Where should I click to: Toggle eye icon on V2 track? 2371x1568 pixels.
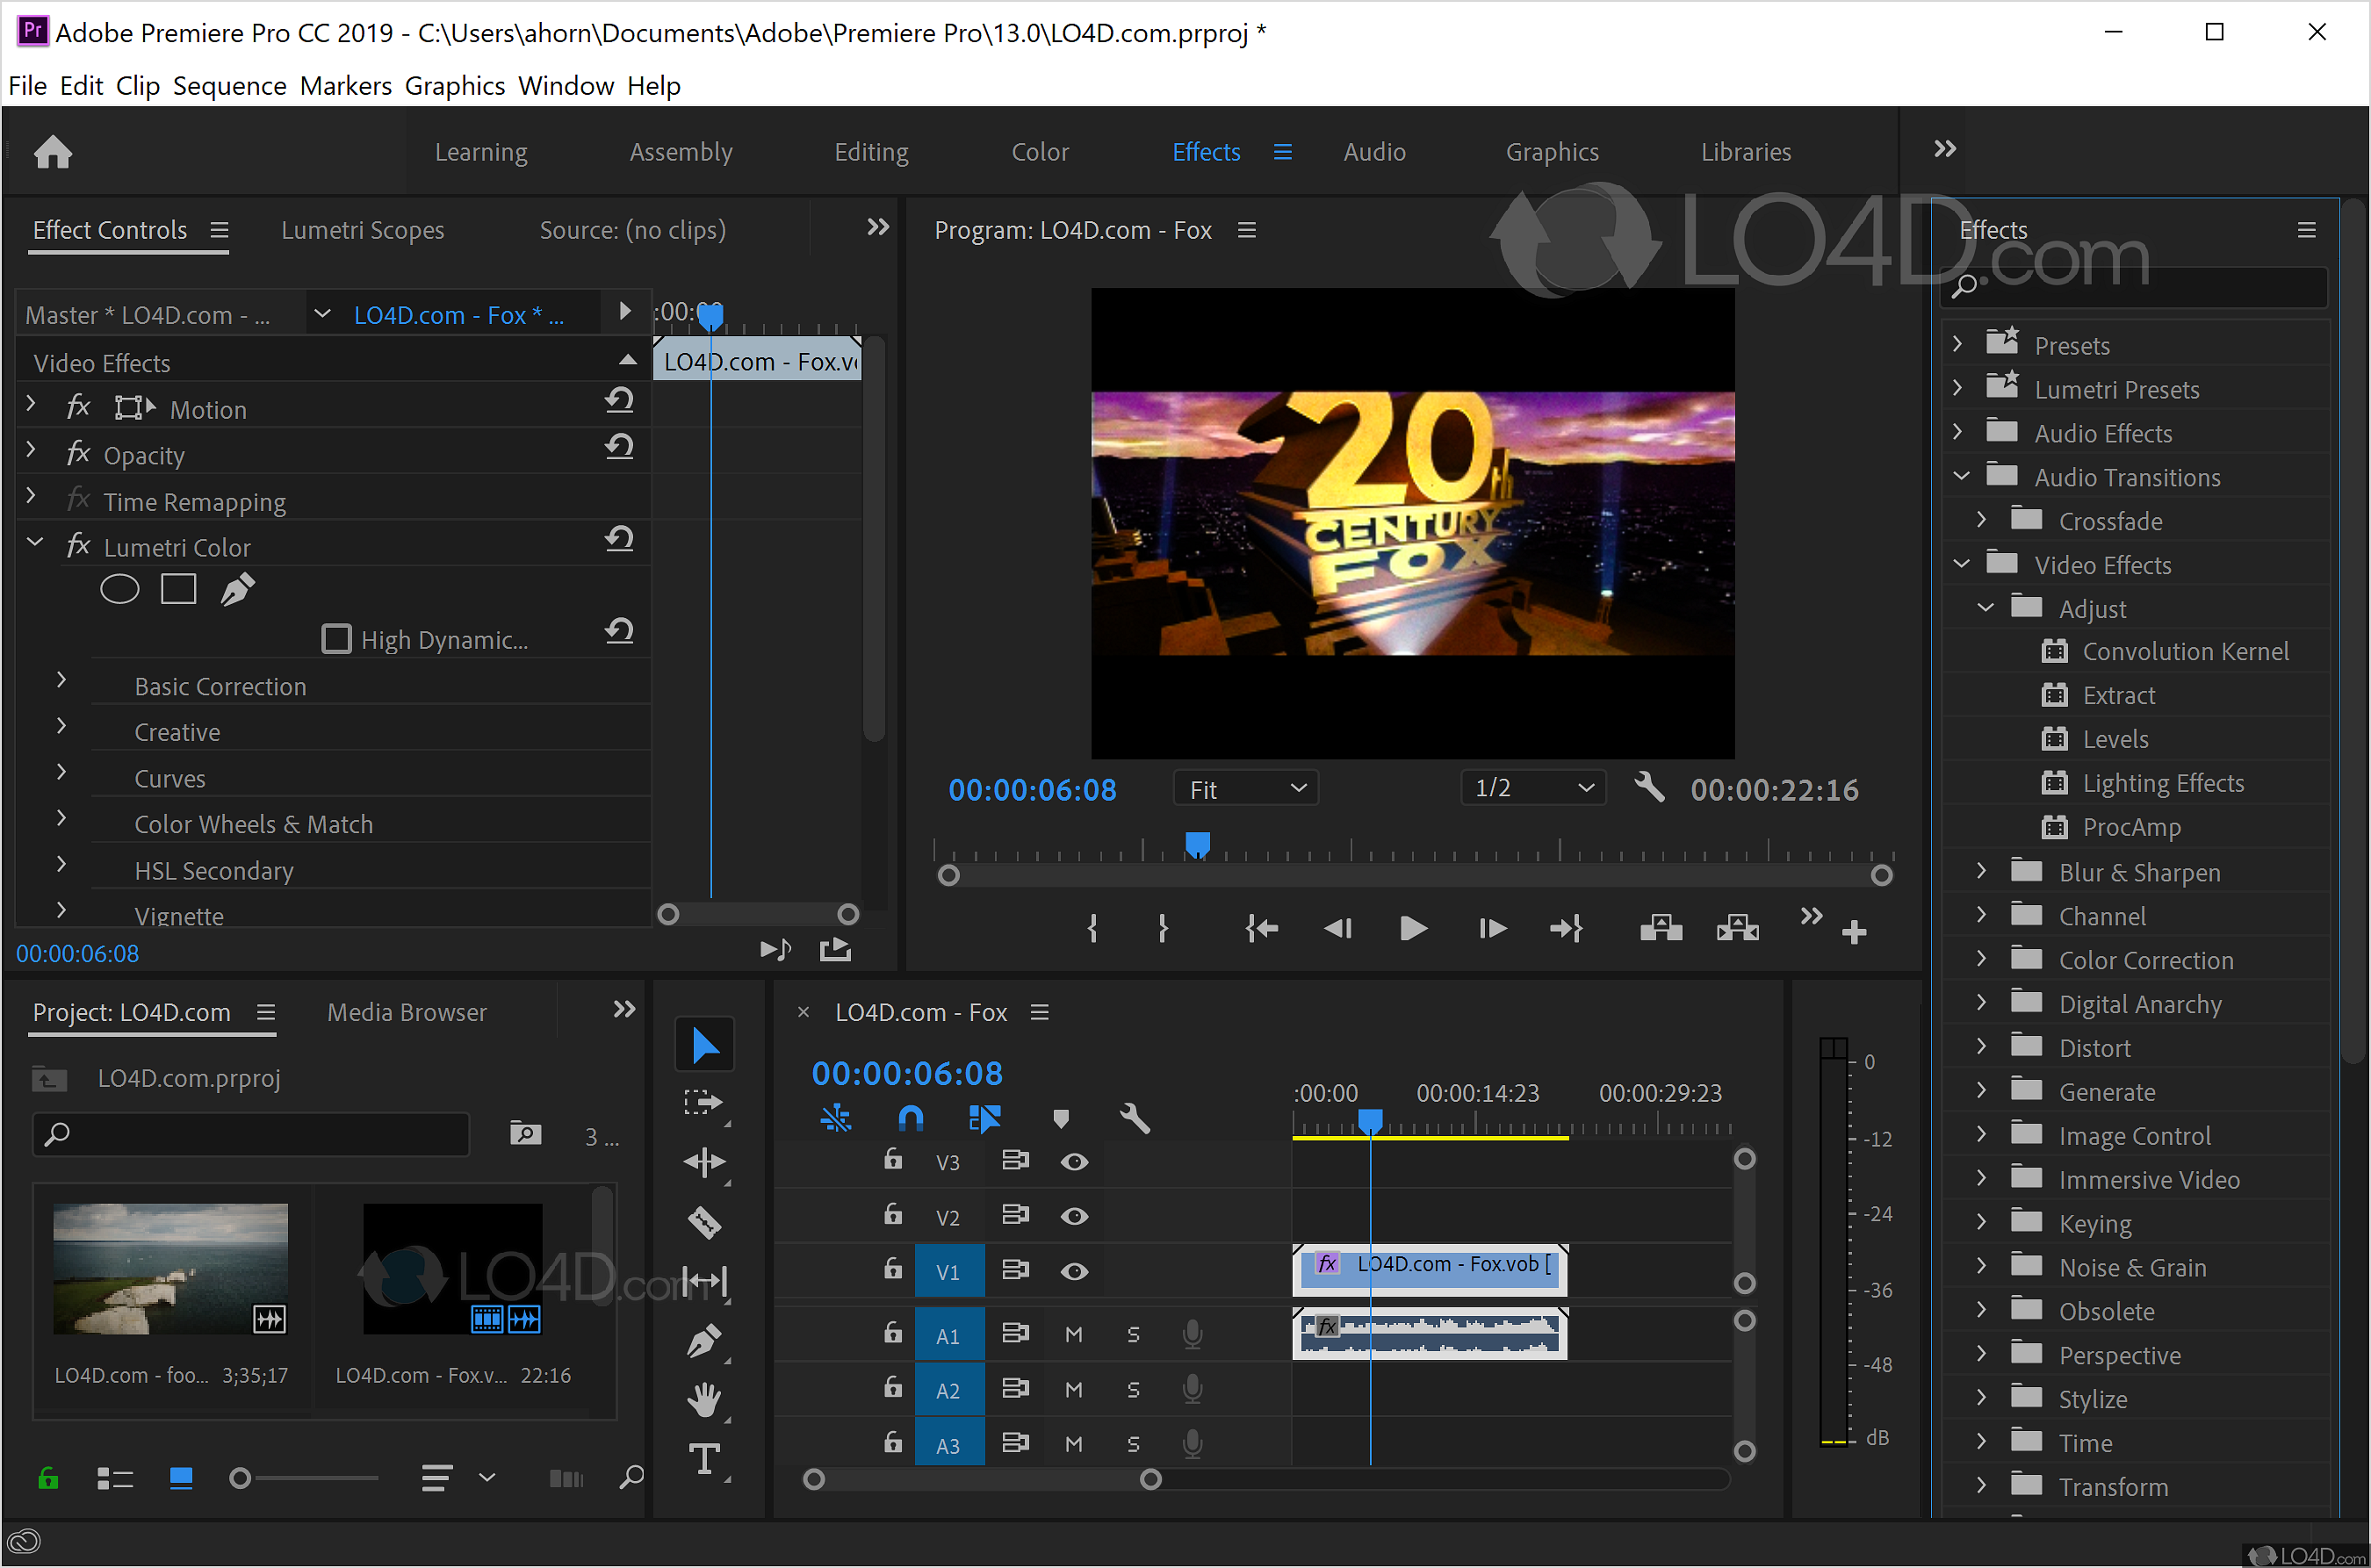coord(1074,1212)
